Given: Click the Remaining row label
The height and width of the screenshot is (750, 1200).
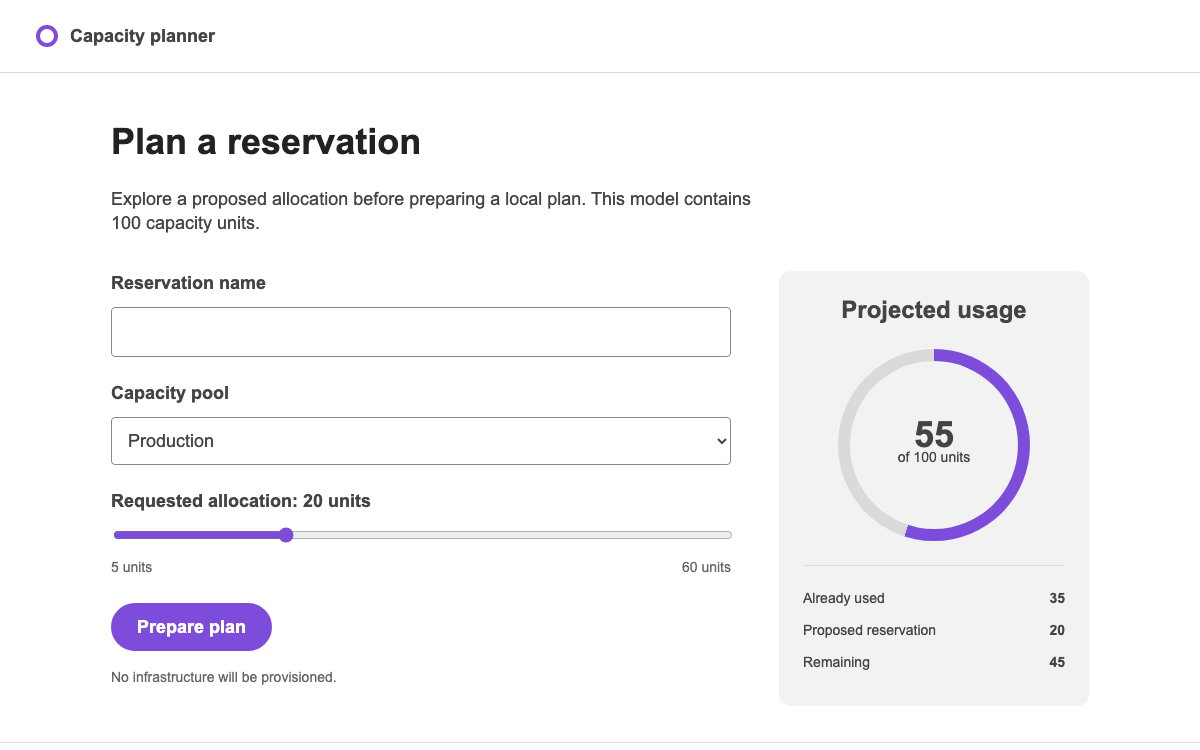Looking at the screenshot, I should point(836,662).
